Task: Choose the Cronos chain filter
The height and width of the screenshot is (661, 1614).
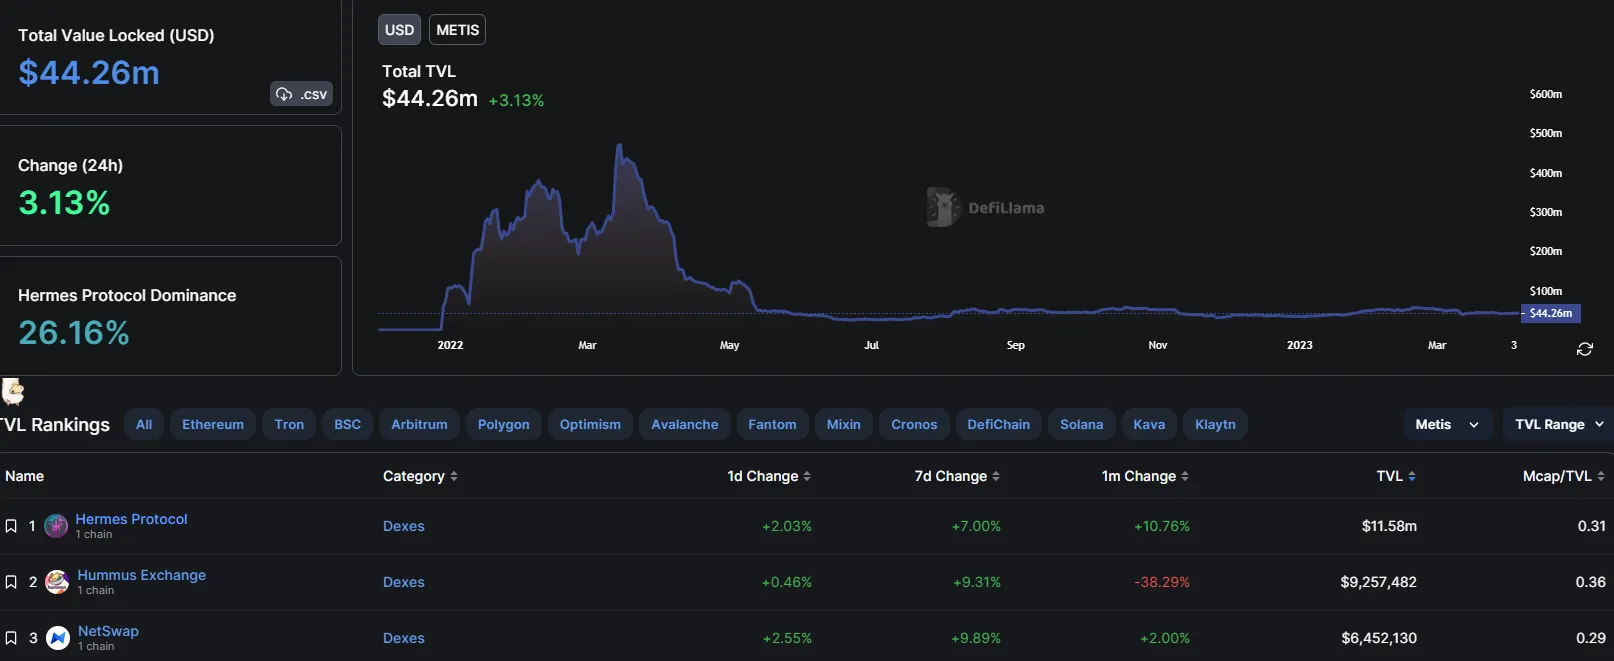Action: click(x=914, y=424)
